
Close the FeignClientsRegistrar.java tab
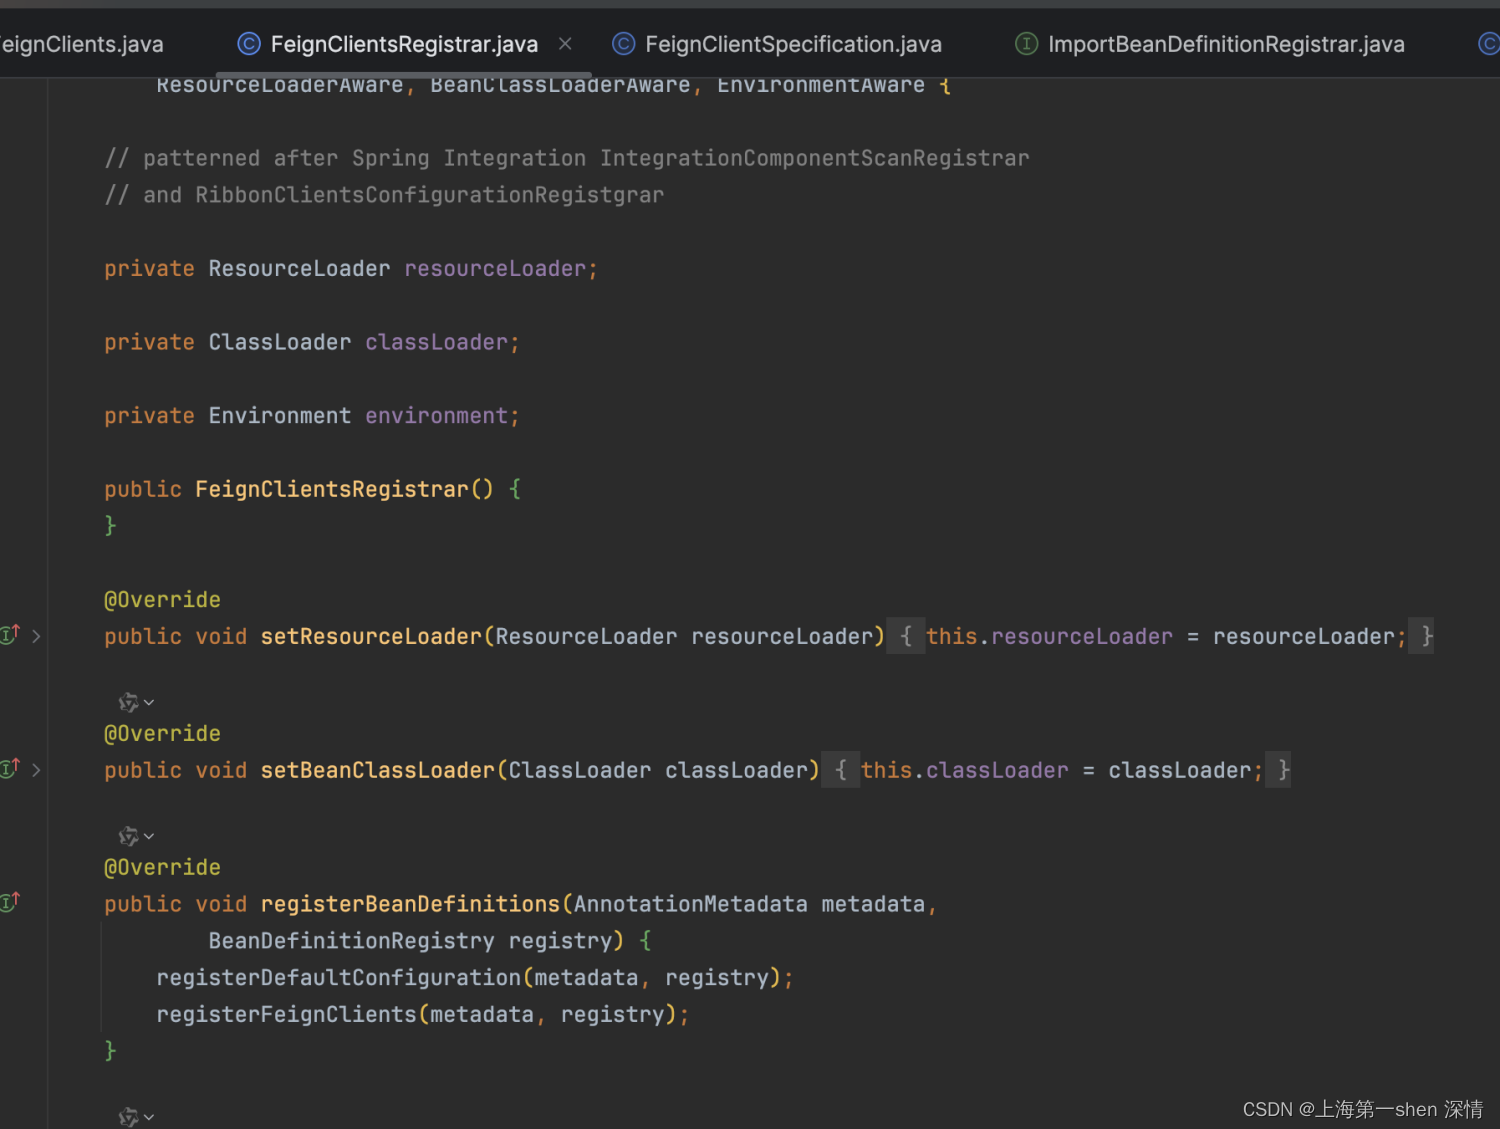coord(565,44)
